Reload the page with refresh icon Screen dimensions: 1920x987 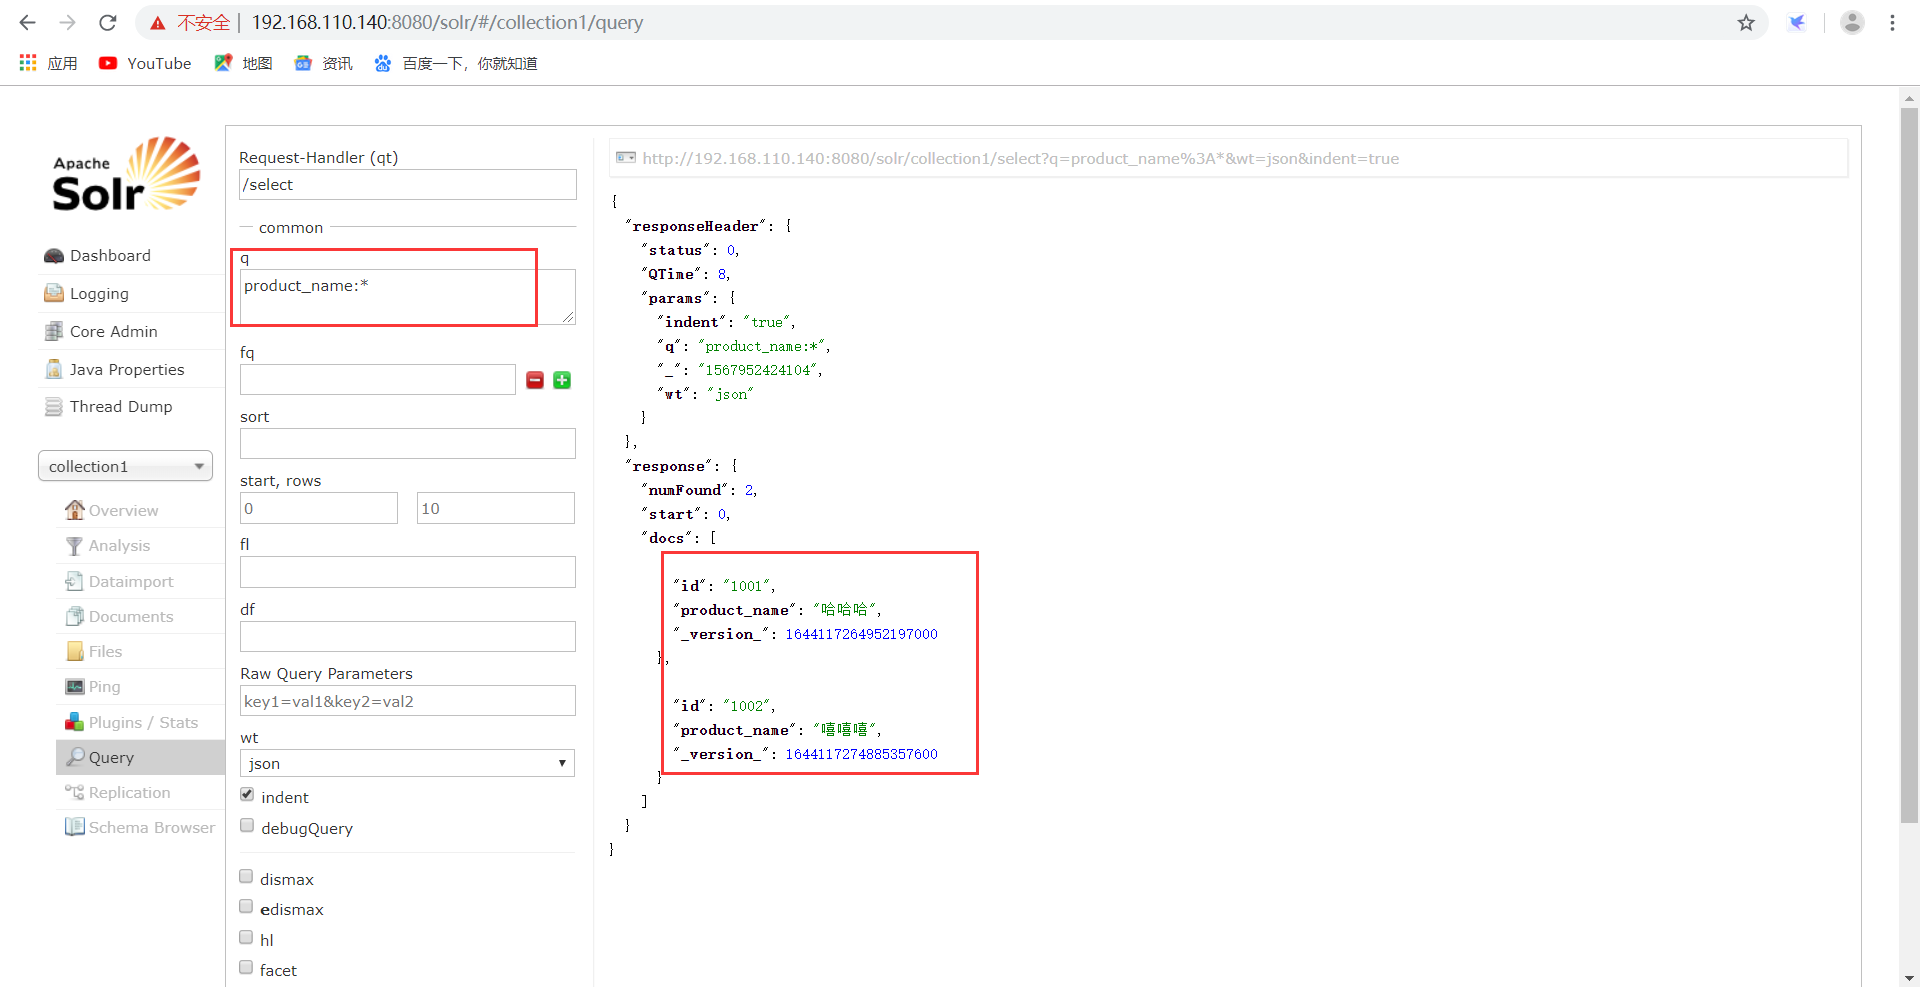click(x=108, y=22)
